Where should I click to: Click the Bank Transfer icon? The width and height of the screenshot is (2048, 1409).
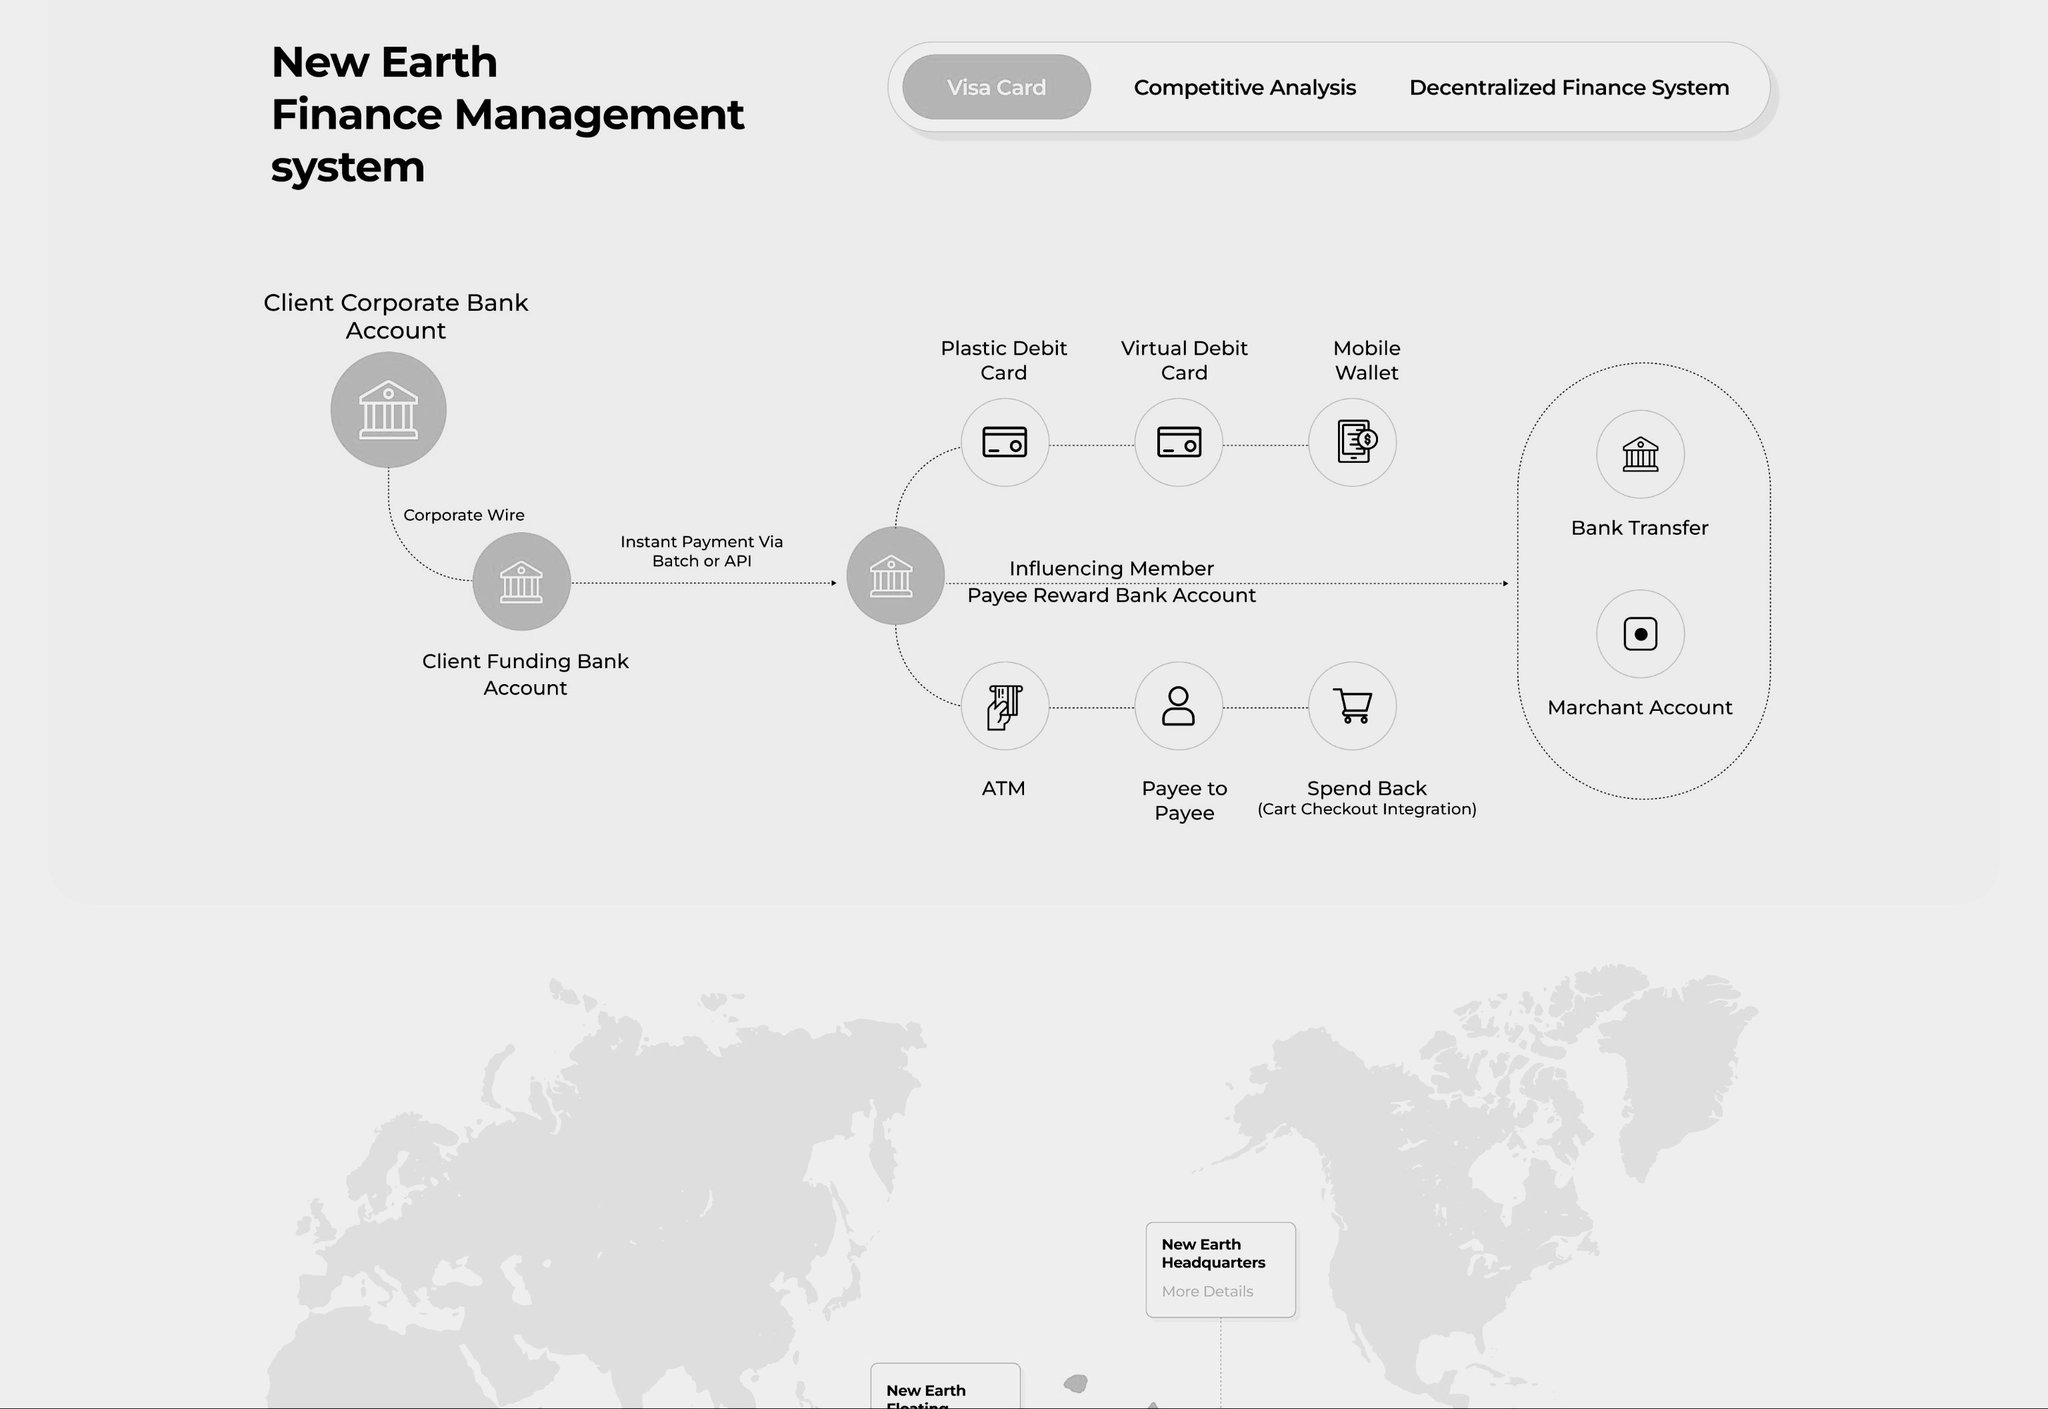click(x=1640, y=455)
